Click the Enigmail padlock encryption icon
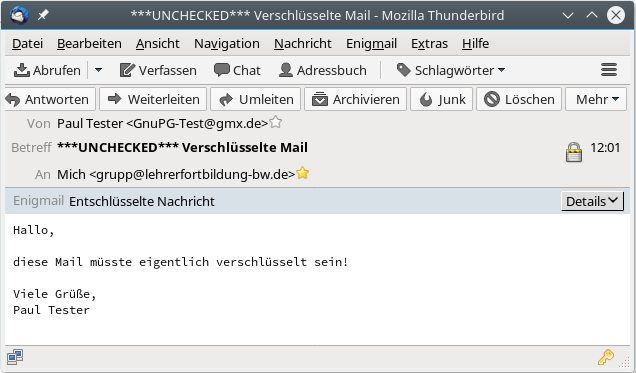The image size is (636, 373). coord(574,152)
